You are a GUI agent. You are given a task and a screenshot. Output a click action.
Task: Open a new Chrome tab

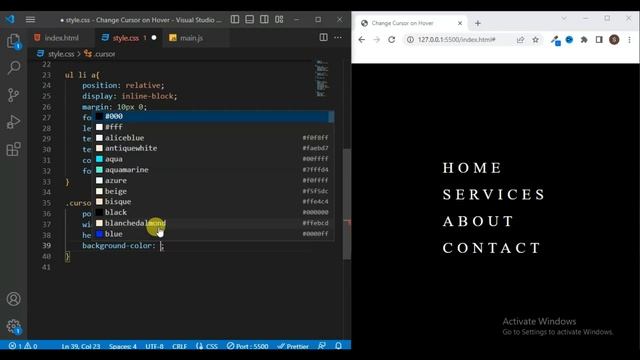click(478, 23)
